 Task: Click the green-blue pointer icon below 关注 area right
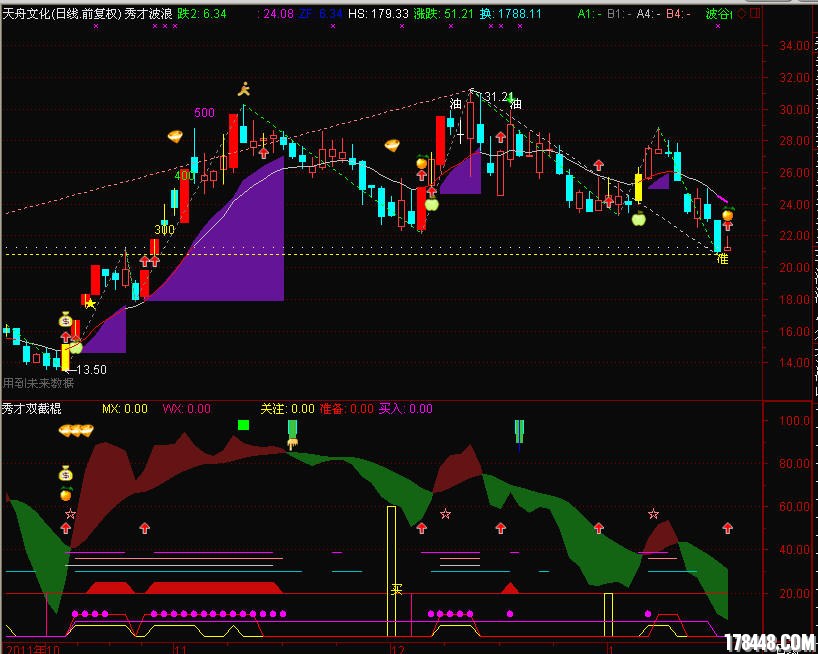(x=519, y=435)
